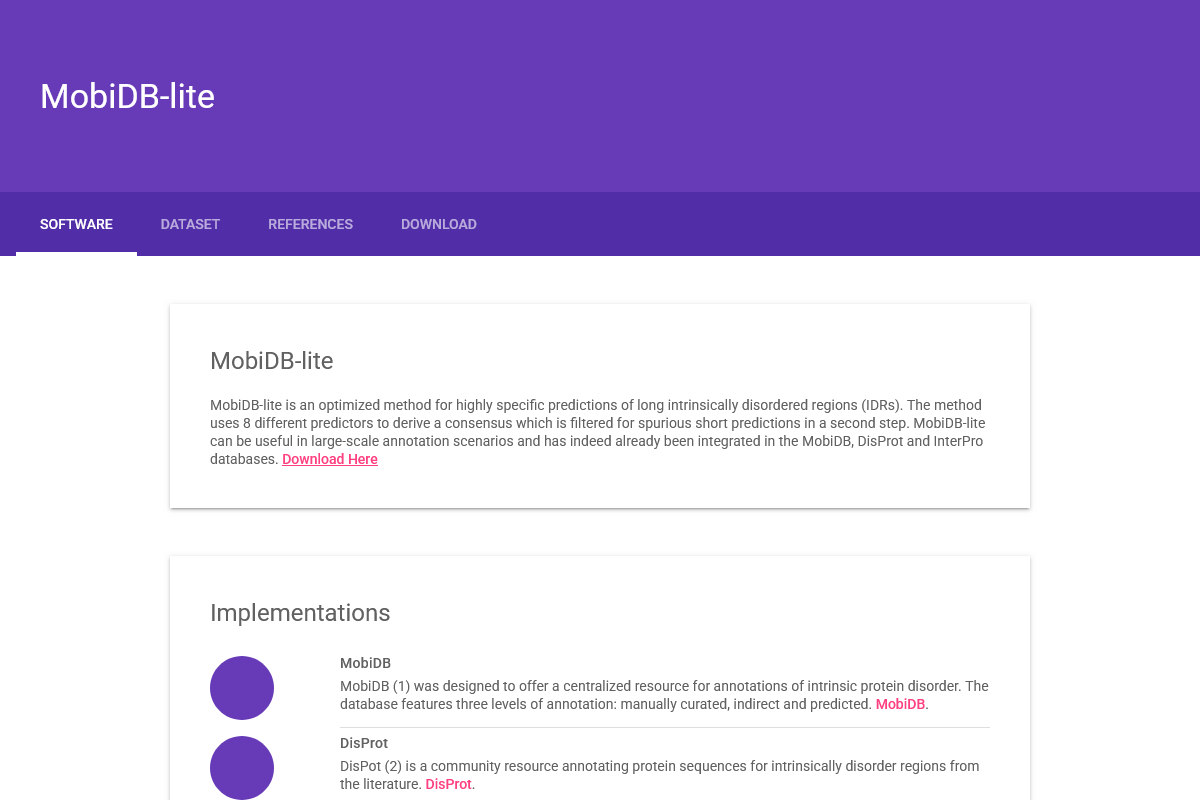Image resolution: width=1200 pixels, height=800 pixels.
Task: Open the REFERENCES tab
Action: 310,224
